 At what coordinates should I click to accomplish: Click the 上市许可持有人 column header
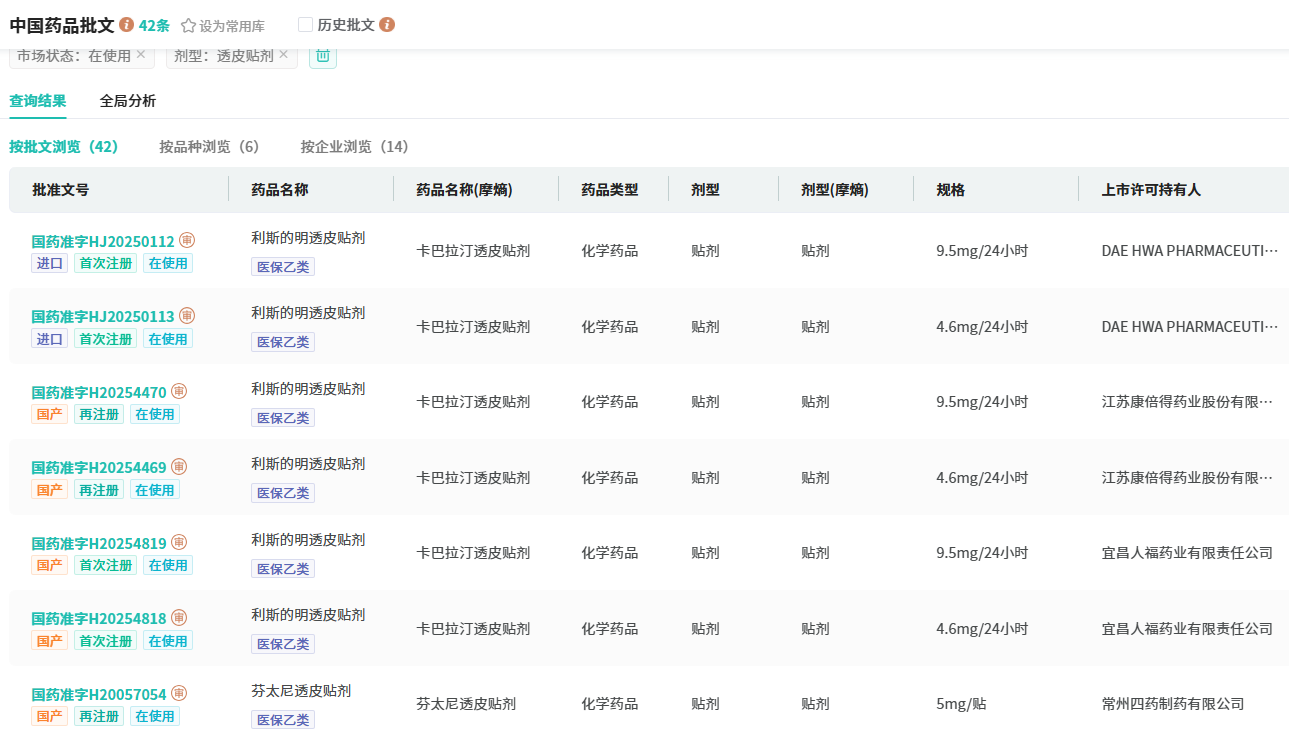pyautogui.click(x=1150, y=190)
